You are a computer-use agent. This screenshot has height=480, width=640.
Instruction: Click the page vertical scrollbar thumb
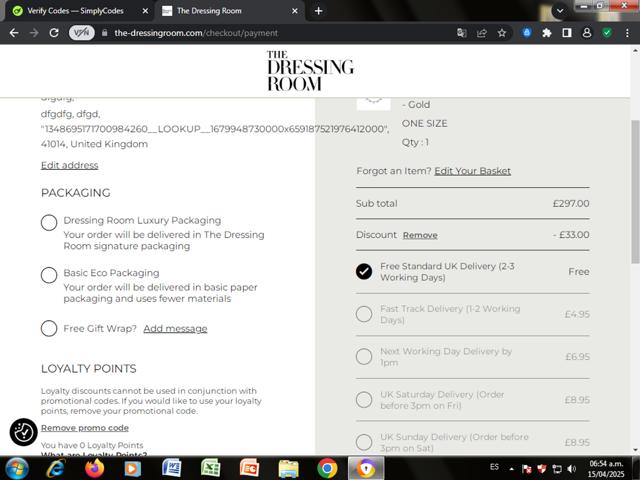[x=635, y=192]
